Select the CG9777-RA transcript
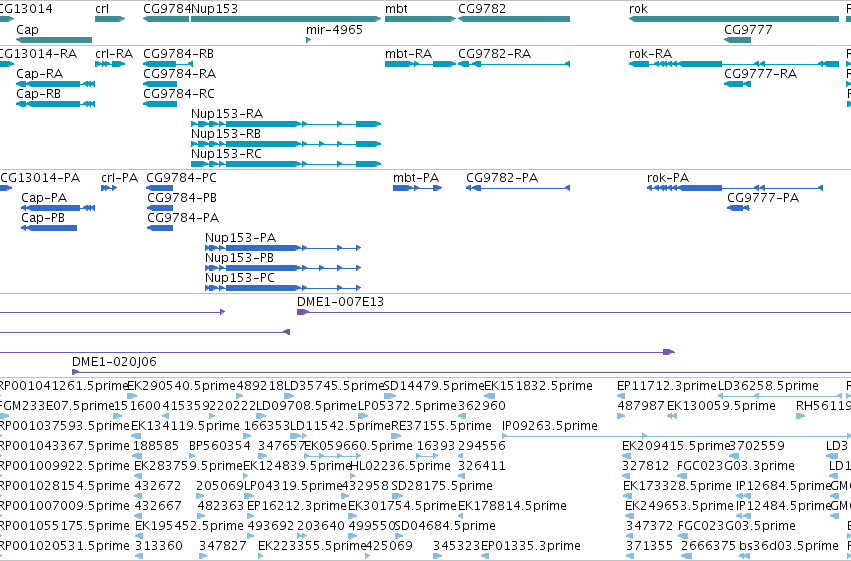 pos(738,84)
